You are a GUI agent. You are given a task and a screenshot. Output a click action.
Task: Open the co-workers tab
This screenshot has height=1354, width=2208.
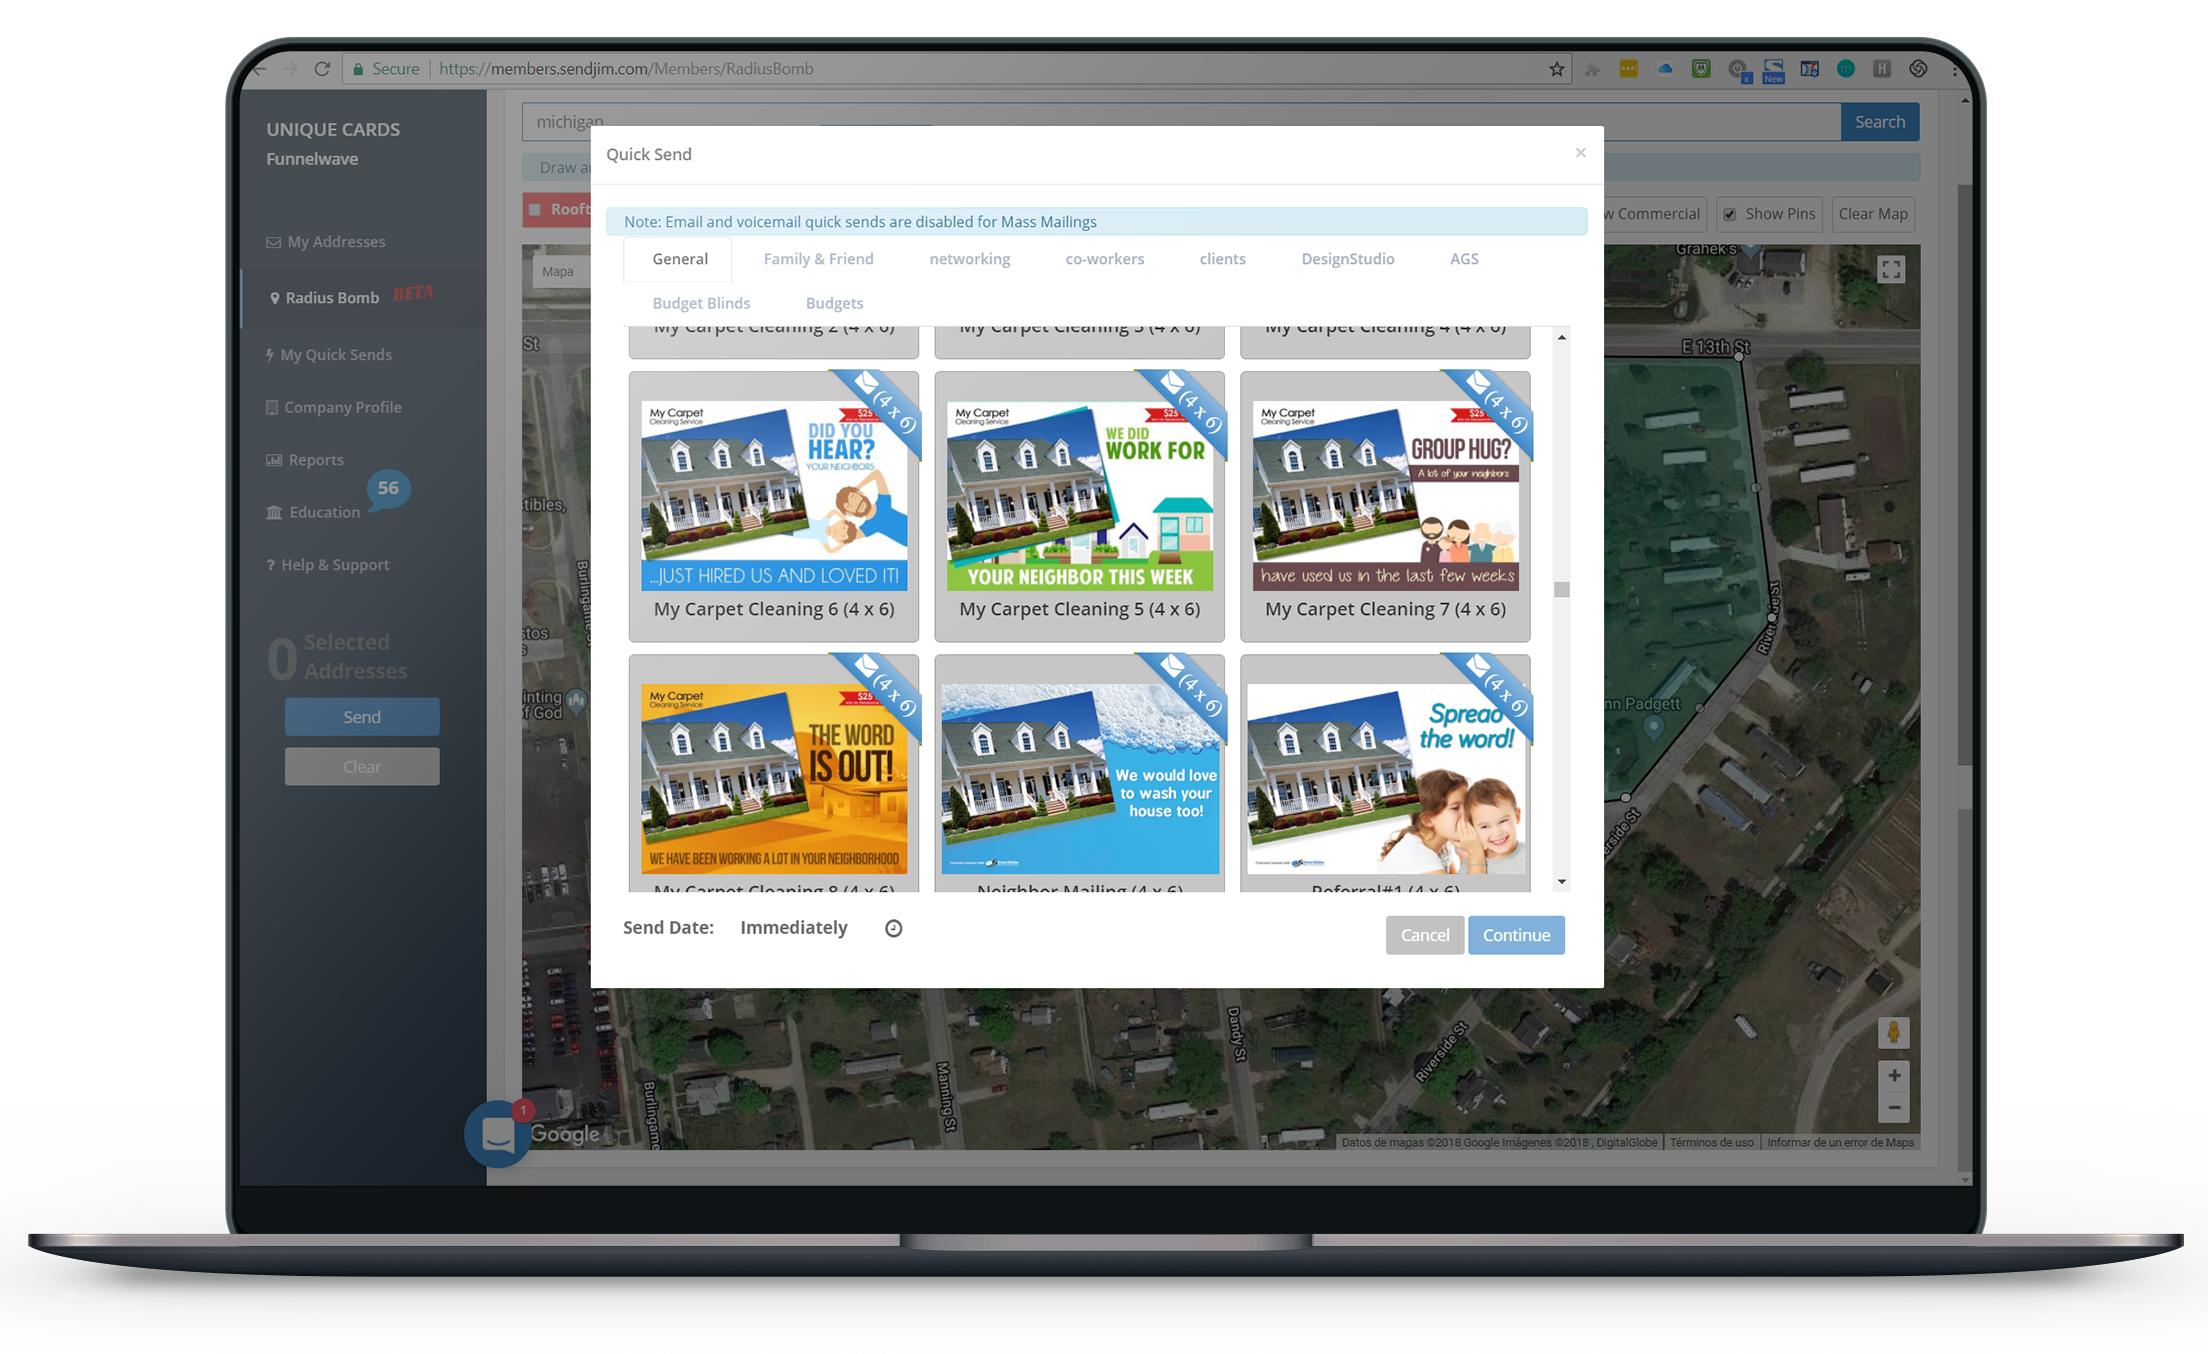tap(1104, 259)
